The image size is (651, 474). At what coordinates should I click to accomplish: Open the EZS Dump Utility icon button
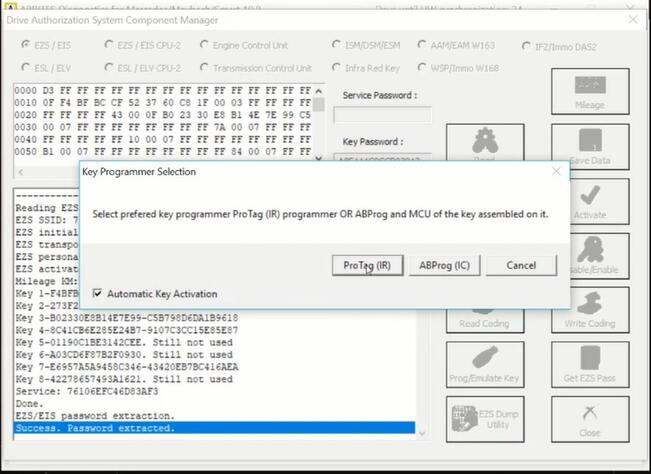[485, 419]
